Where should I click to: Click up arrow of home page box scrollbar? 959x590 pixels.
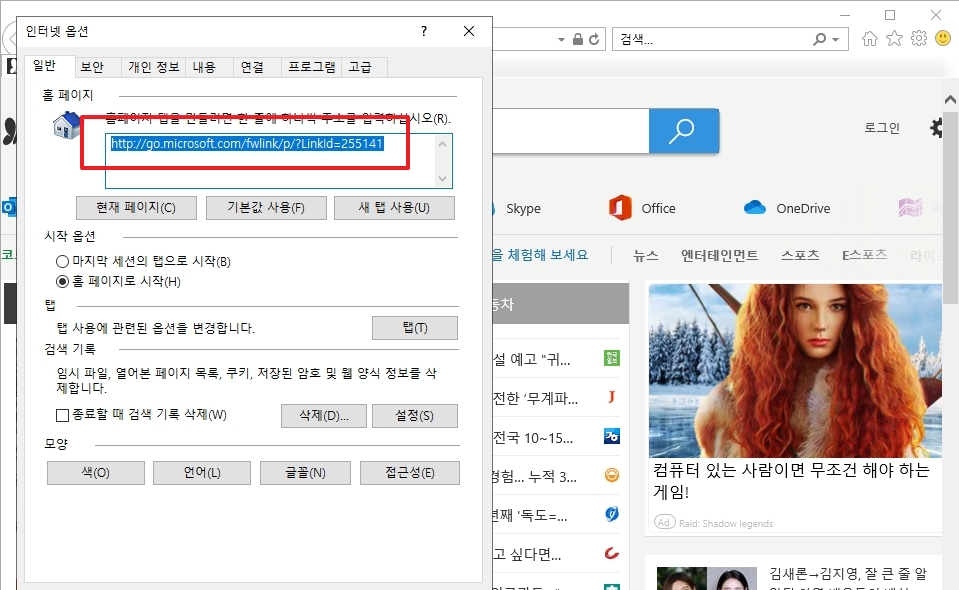point(443,144)
